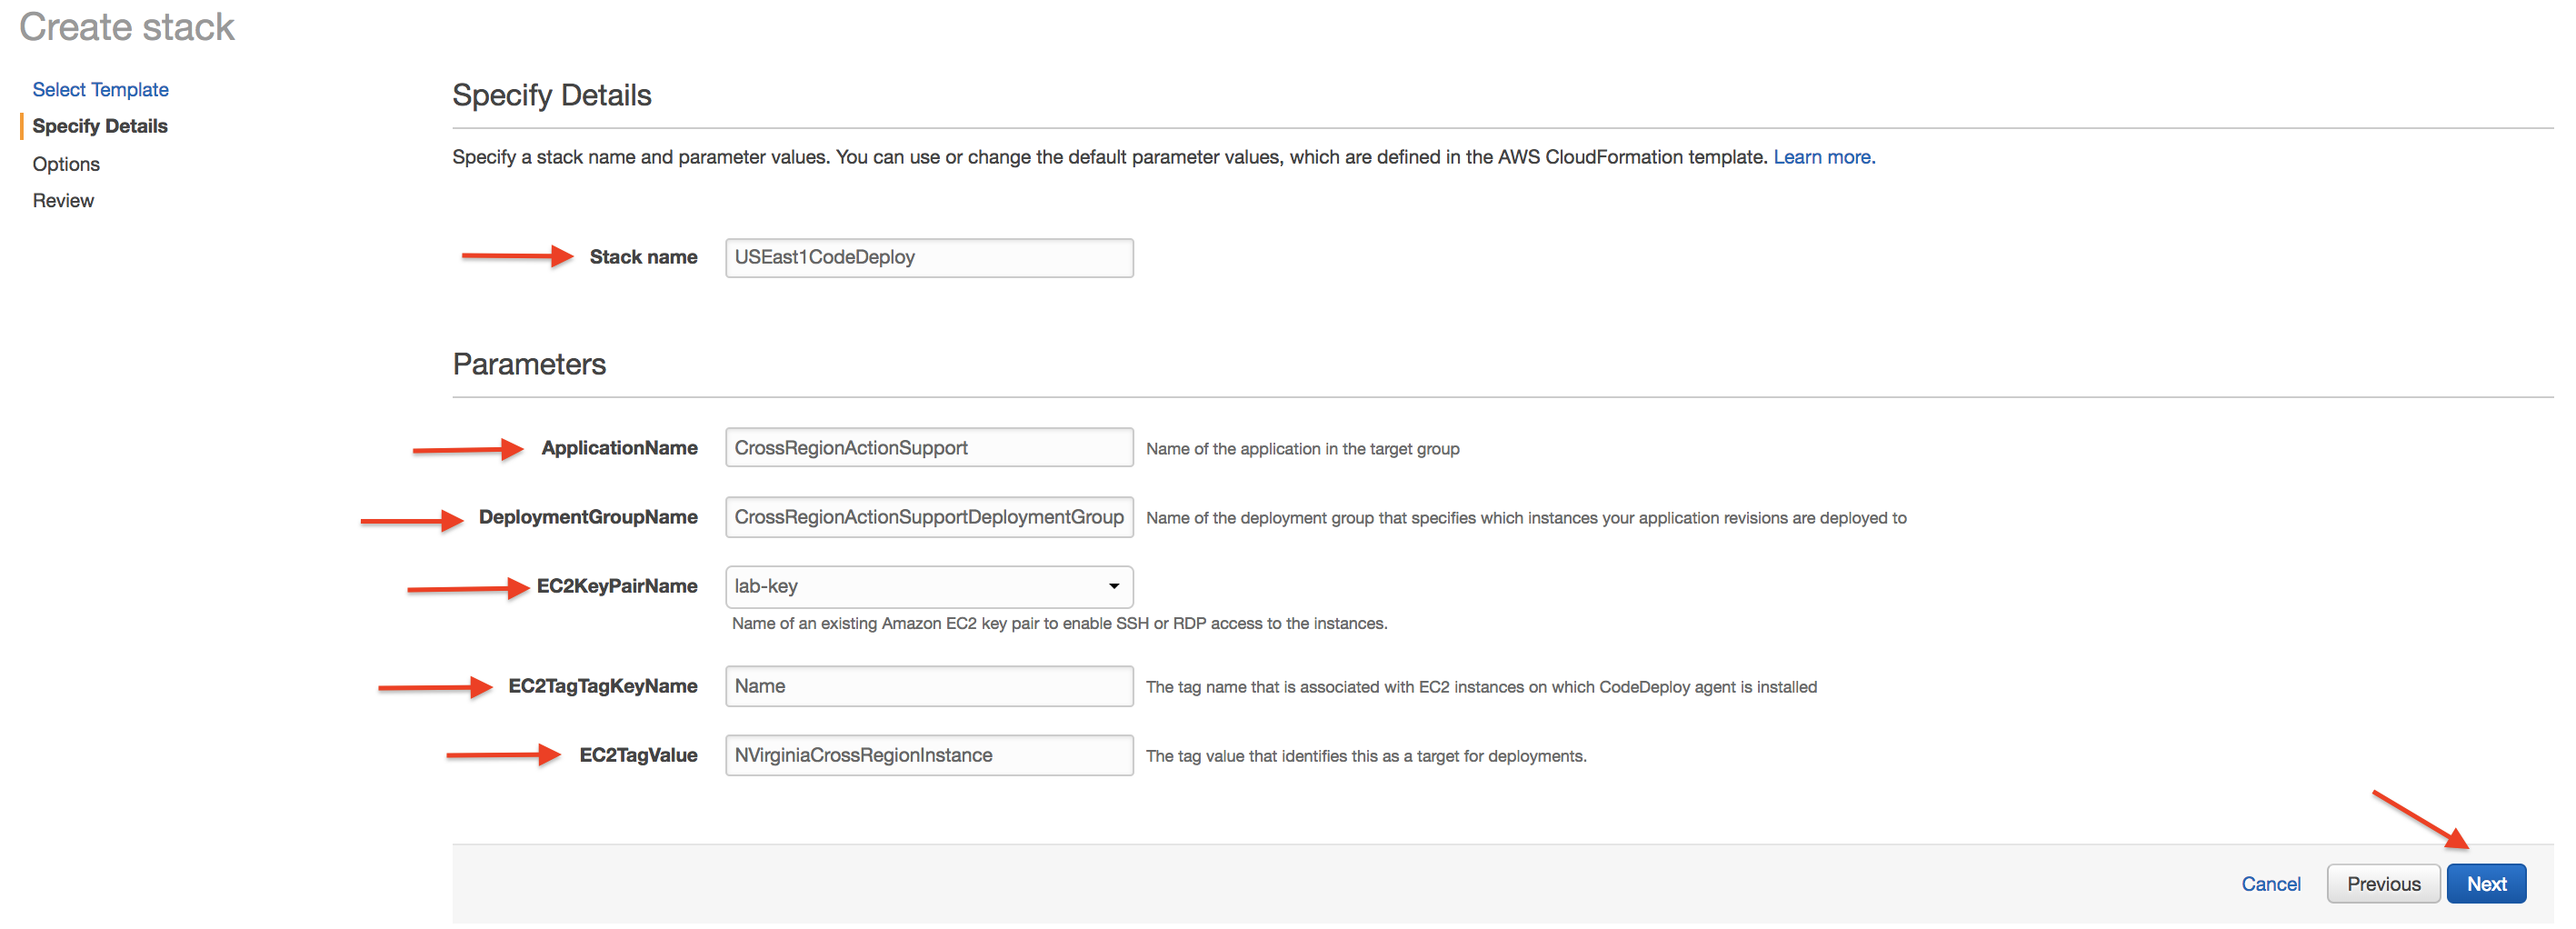Click the Cancel link

point(2270,884)
